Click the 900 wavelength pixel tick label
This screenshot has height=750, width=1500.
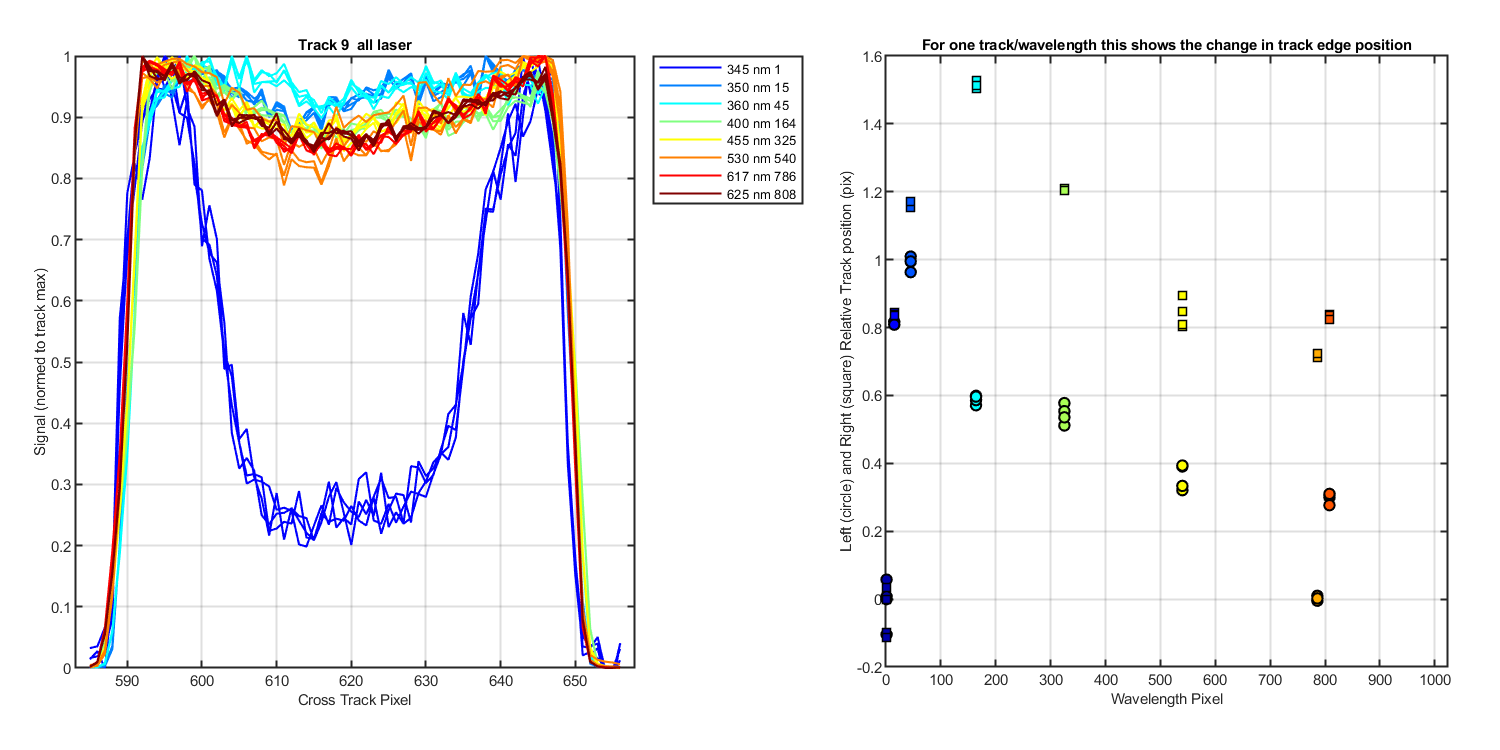tap(1380, 682)
